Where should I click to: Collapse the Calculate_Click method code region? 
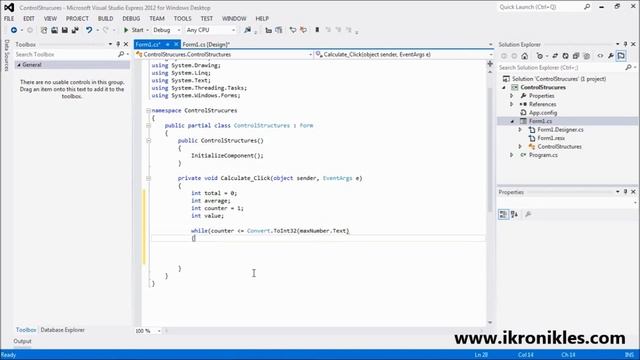tap(148, 178)
